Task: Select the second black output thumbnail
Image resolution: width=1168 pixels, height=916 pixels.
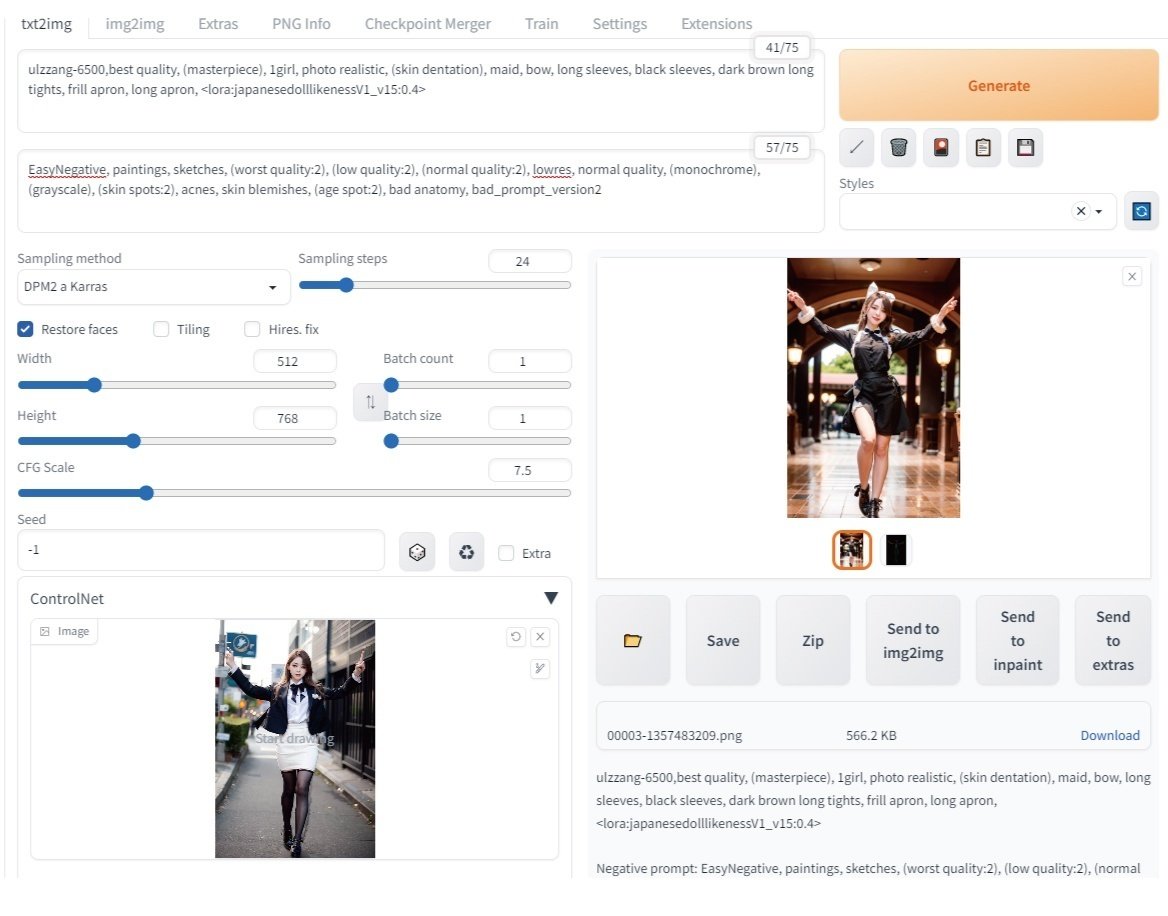Action: point(896,550)
